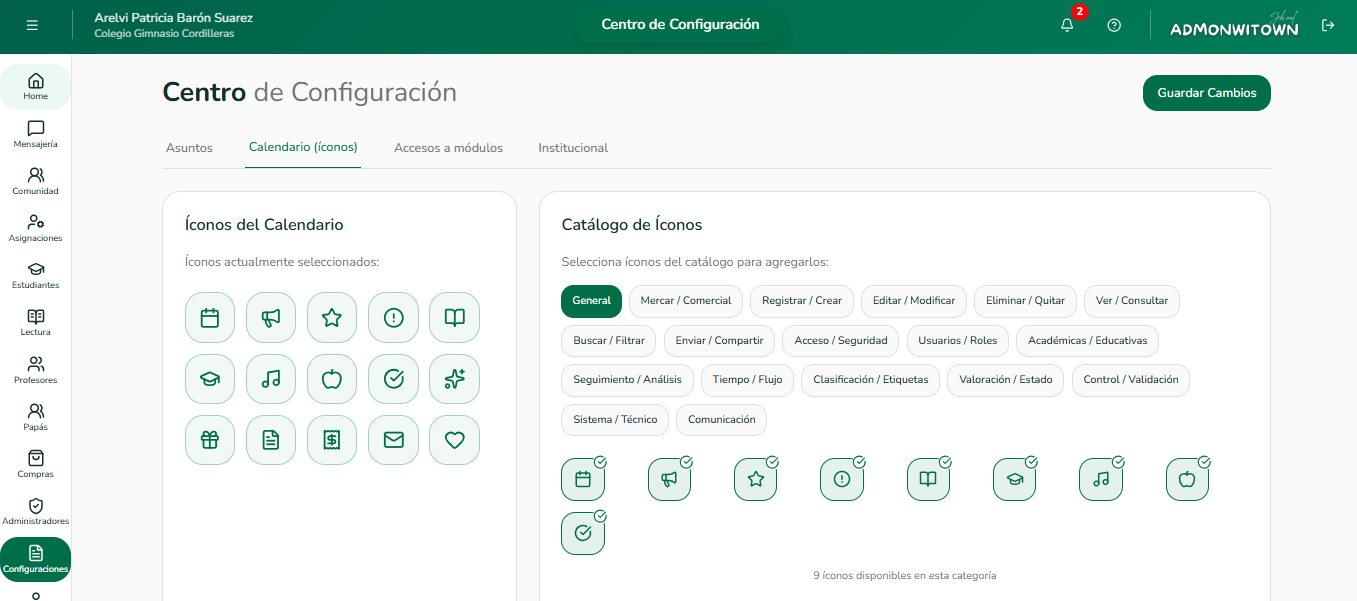The width and height of the screenshot is (1357, 601).
Task: Filter by Usuarios / Roles category
Action: click(958, 341)
